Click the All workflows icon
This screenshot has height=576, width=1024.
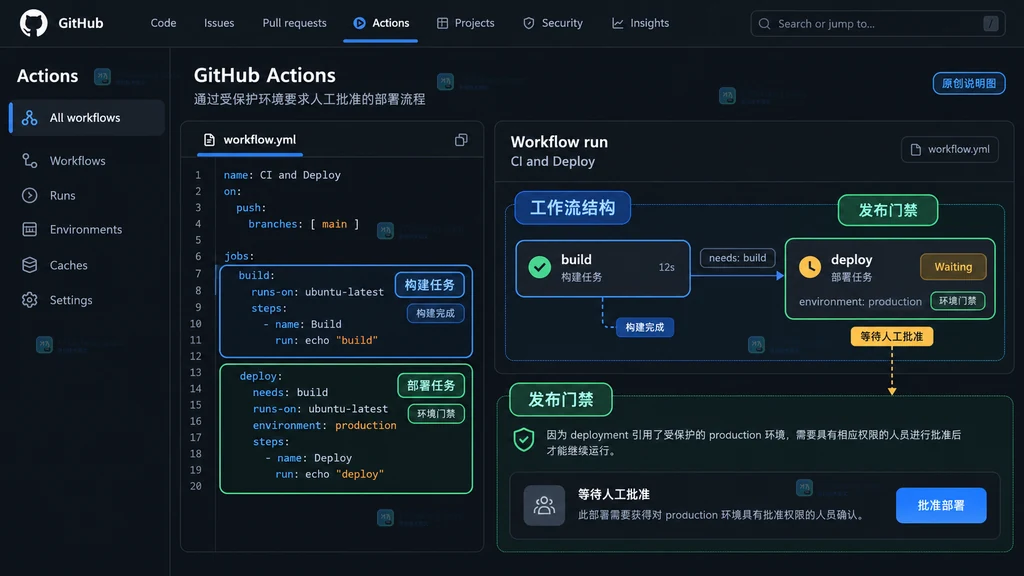coord(29,118)
